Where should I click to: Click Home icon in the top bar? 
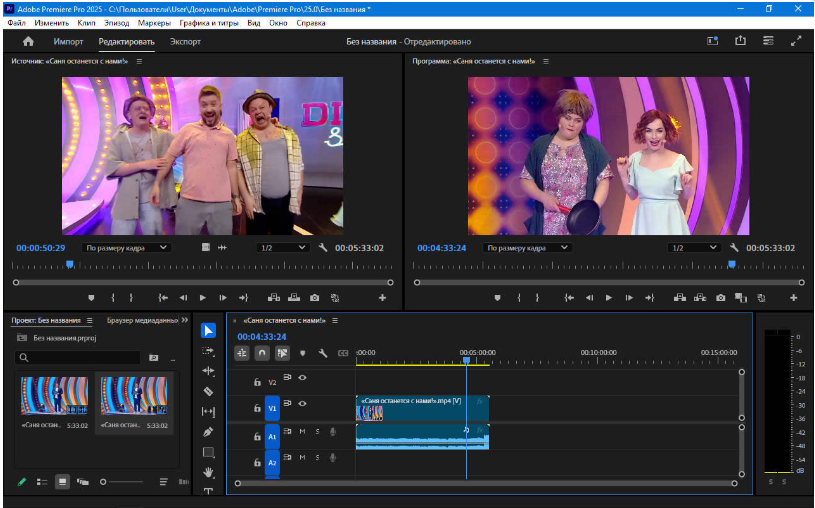click(x=28, y=42)
